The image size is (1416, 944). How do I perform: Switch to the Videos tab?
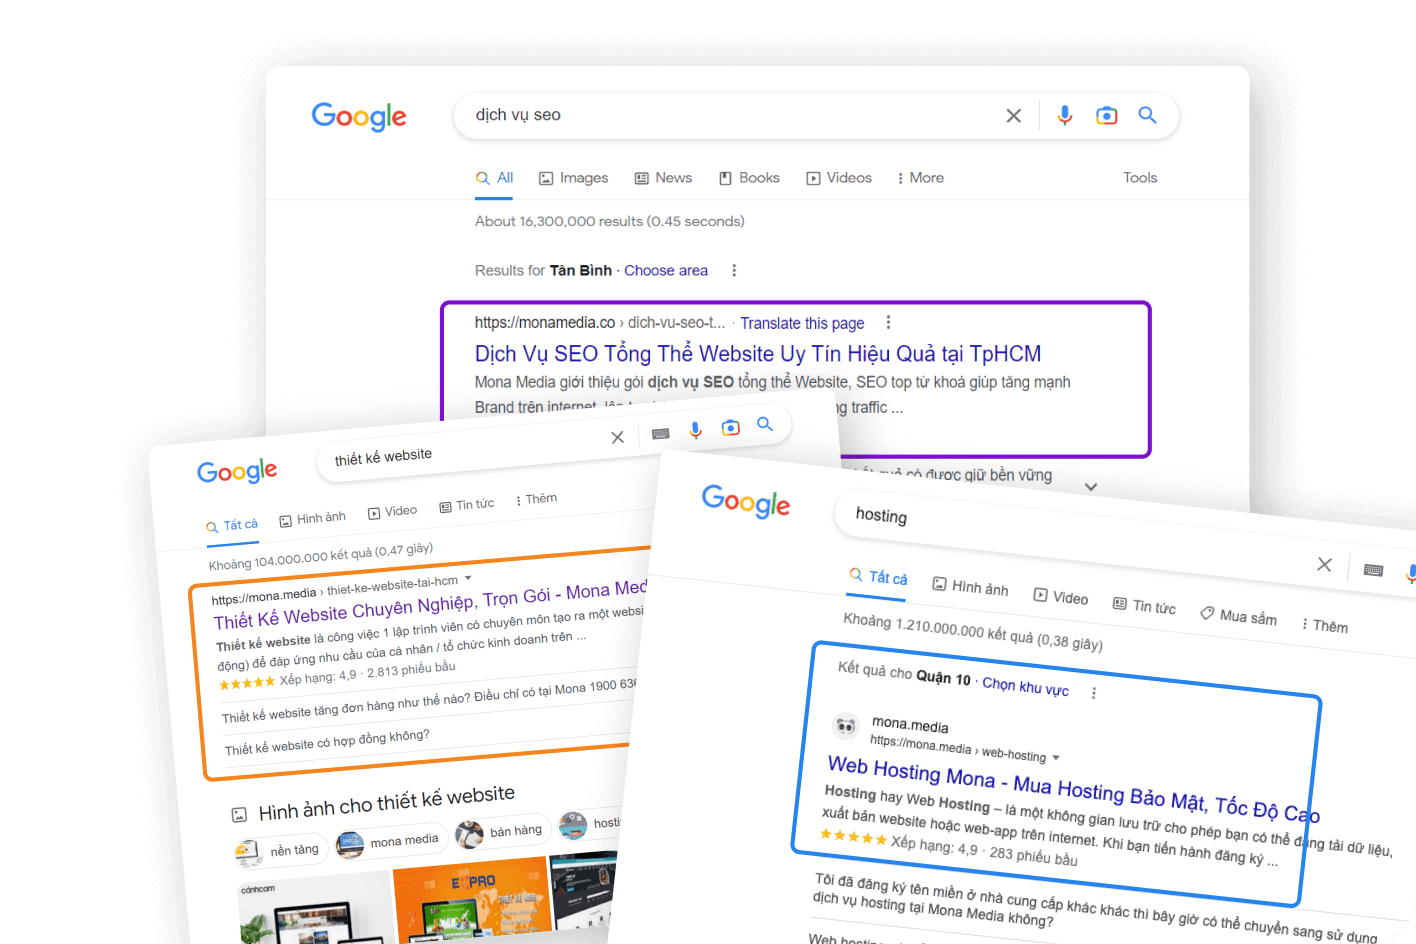(839, 178)
